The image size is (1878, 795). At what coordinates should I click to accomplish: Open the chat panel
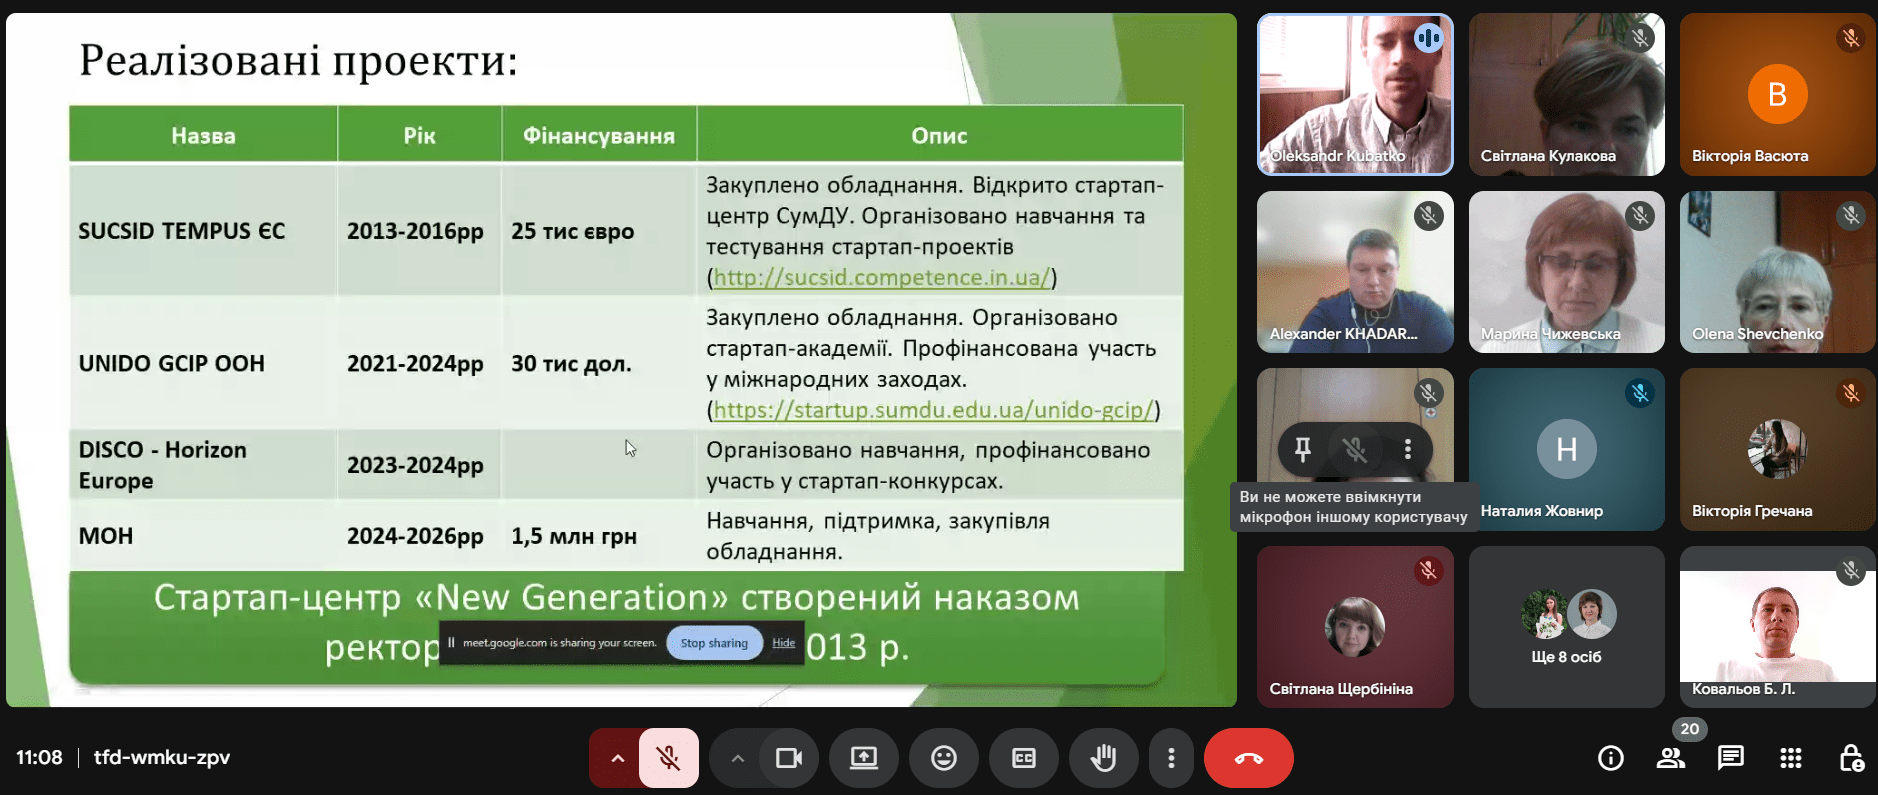[1730, 758]
